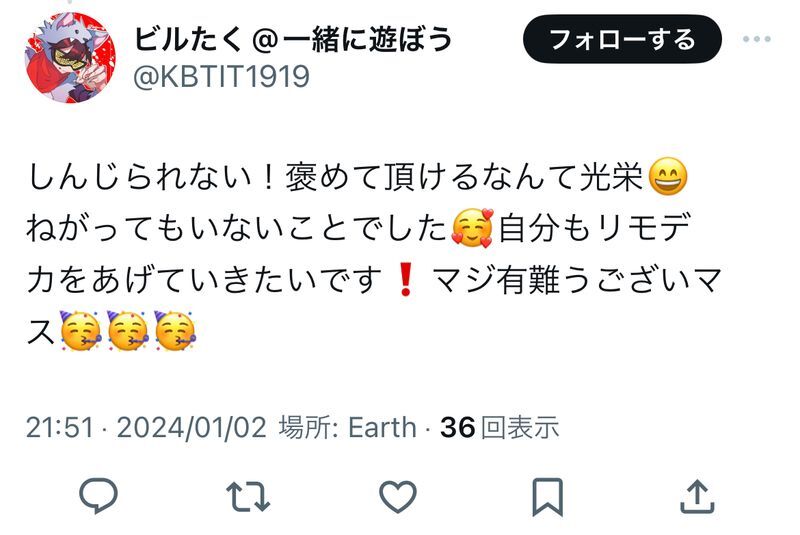Viewport: 800px width, 535px height.
Task: Click the 場所: Earth location text
Action: [x=347, y=427]
